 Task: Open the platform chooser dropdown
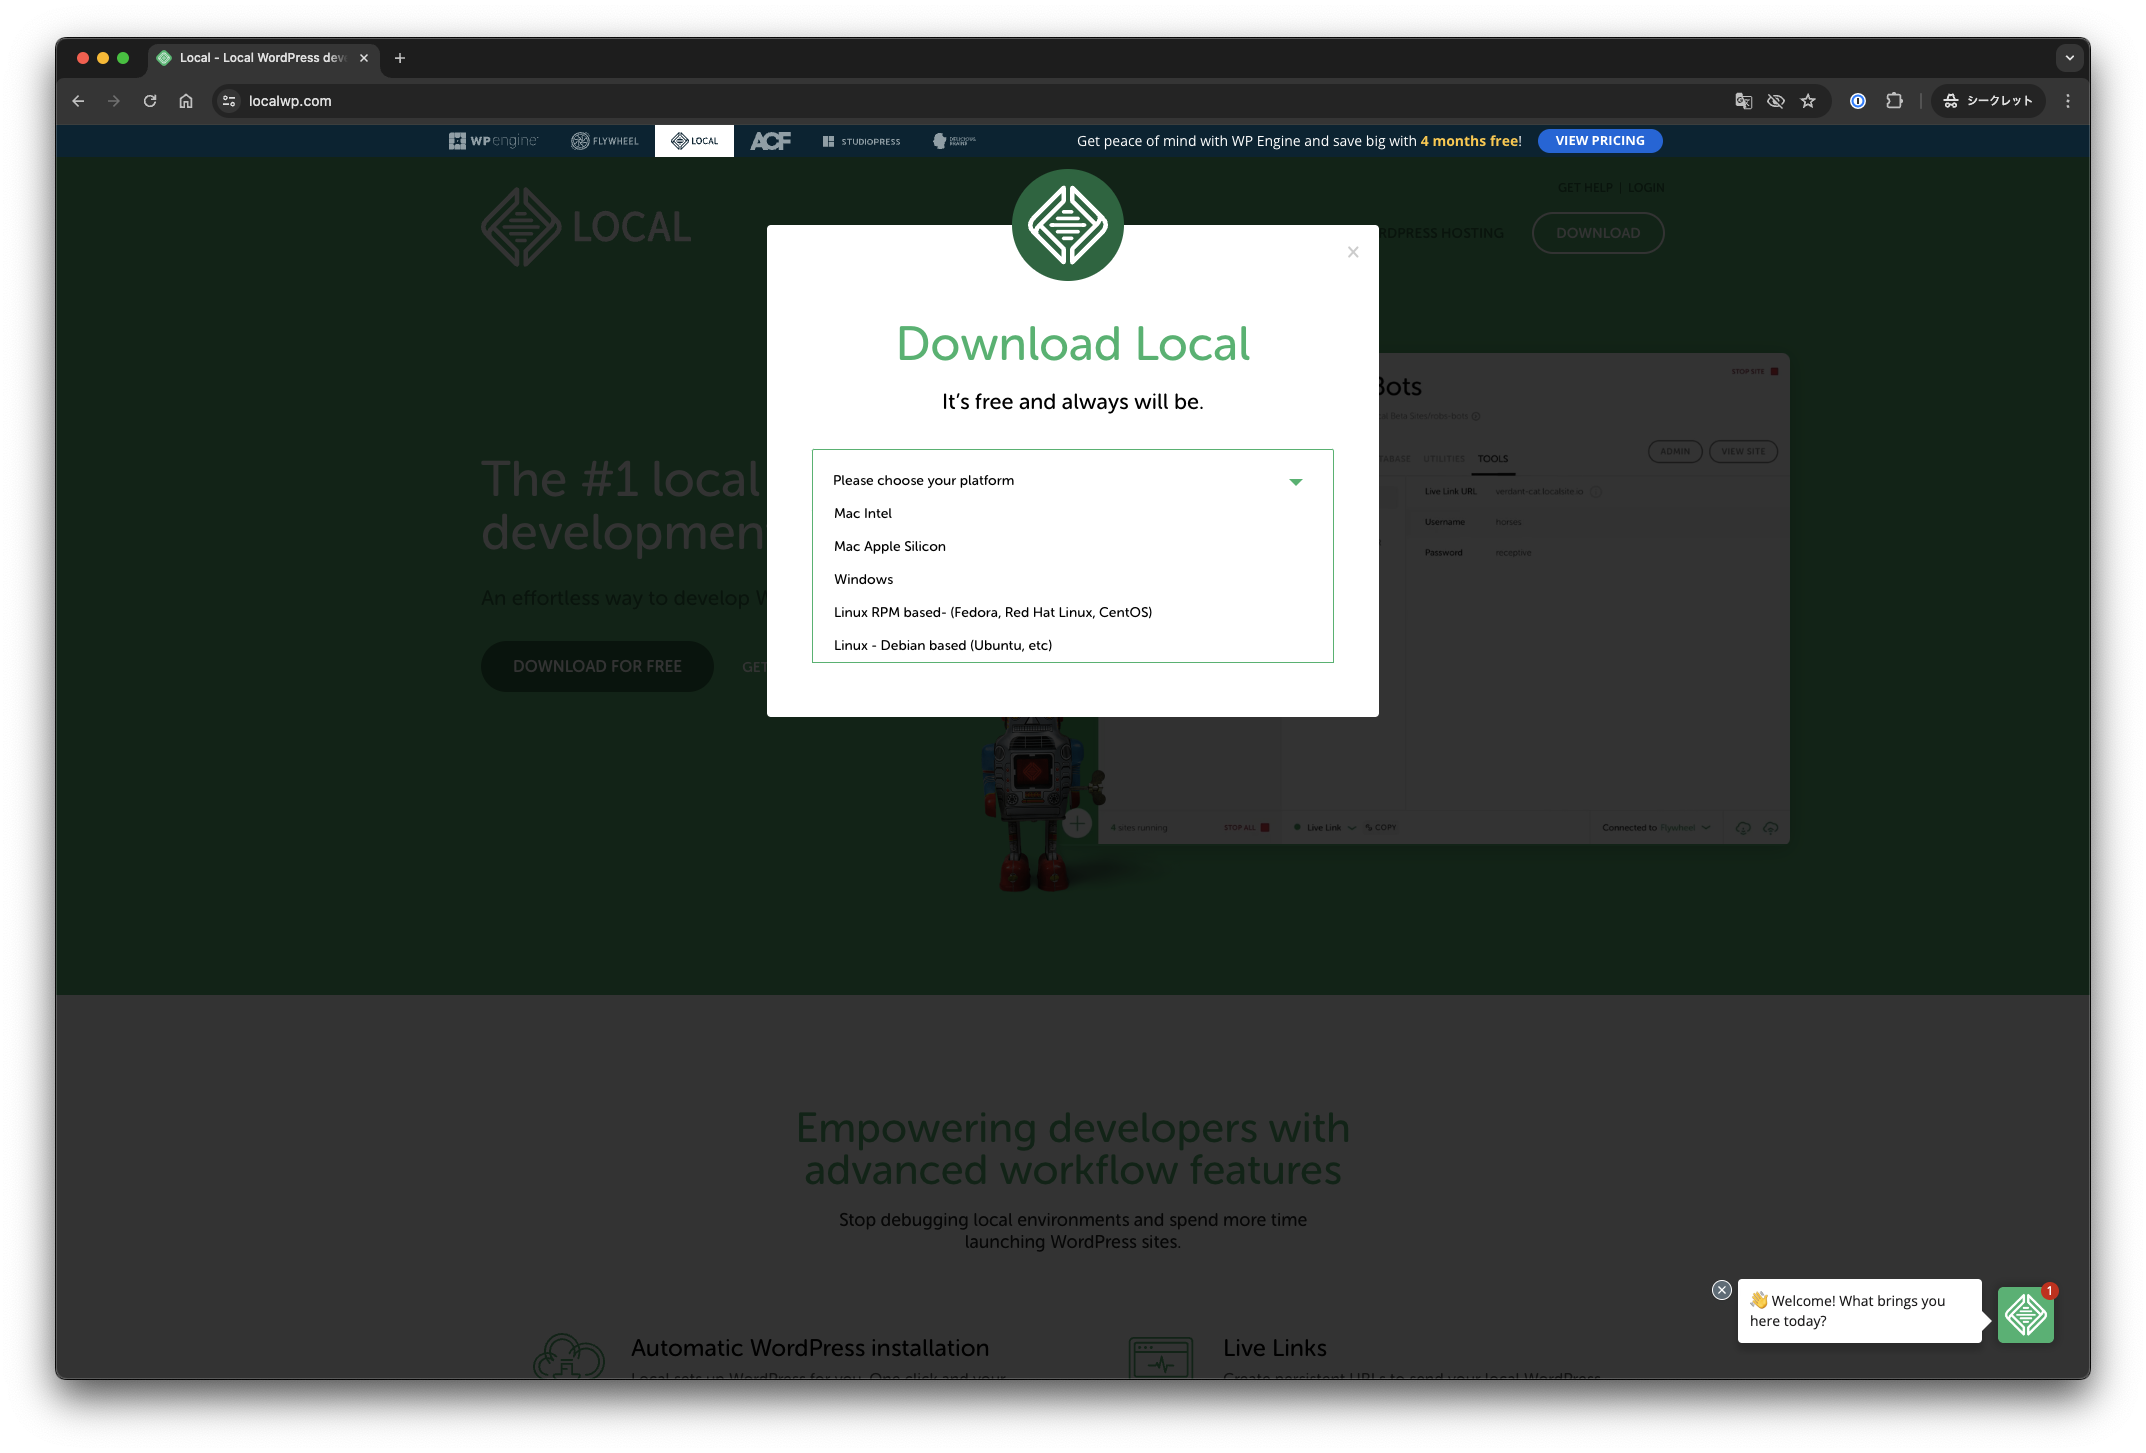(x=1072, y=481)
